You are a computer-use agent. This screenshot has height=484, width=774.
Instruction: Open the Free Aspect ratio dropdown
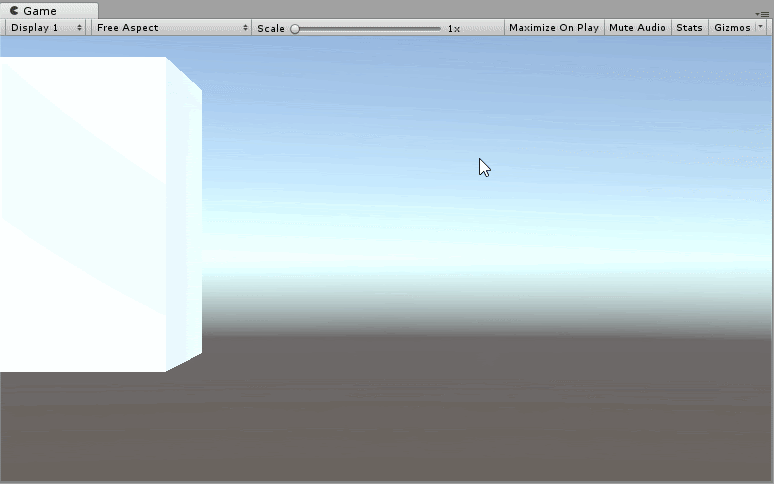pos(171,28)
